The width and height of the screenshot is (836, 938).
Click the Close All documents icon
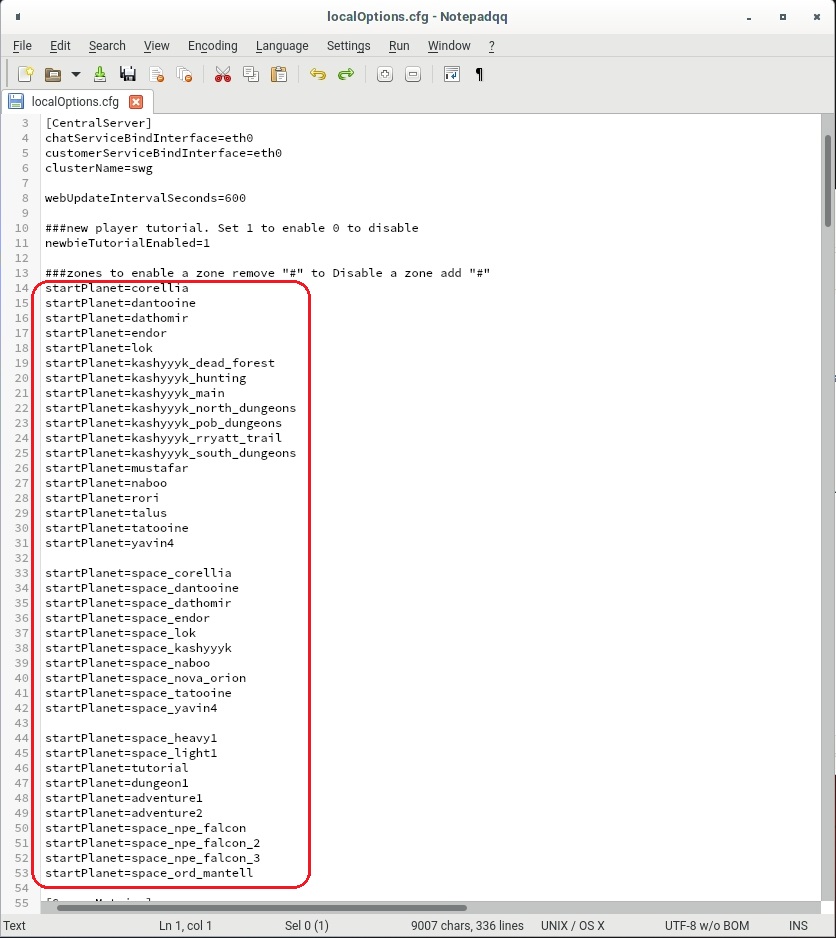point(184,74)
